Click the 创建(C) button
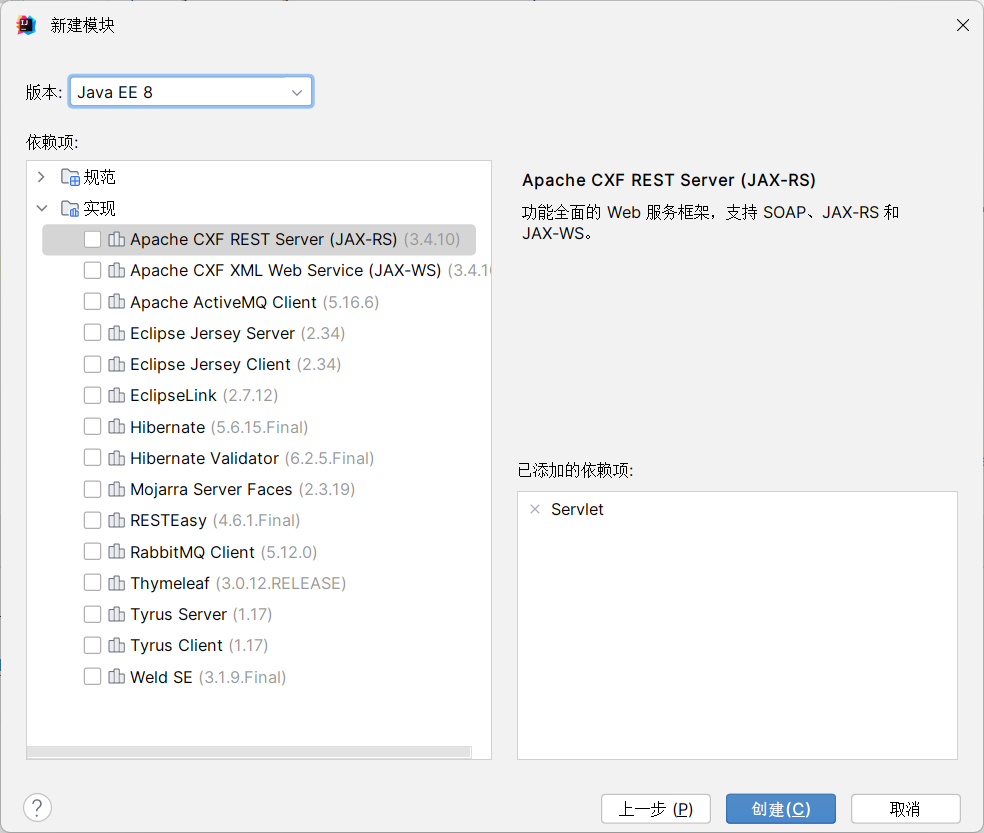 tap(781, 809)
